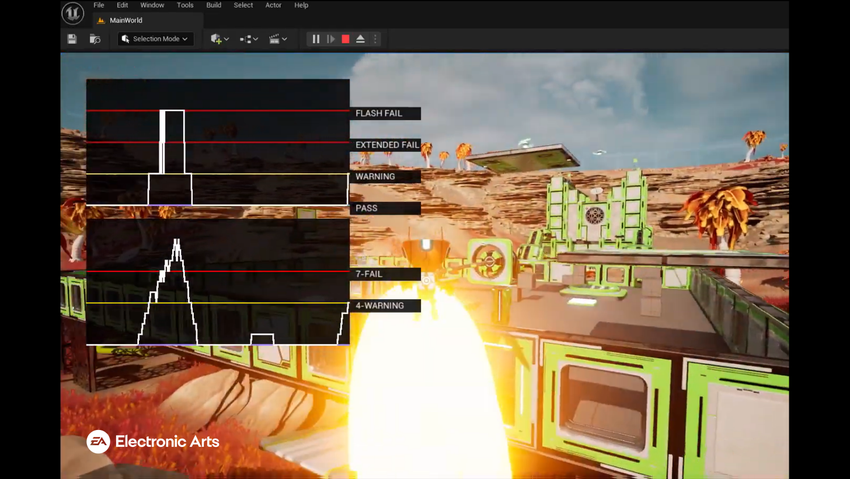Open the Window menu
The width and height of the screenshot is (850, 479).
point(152,5)
